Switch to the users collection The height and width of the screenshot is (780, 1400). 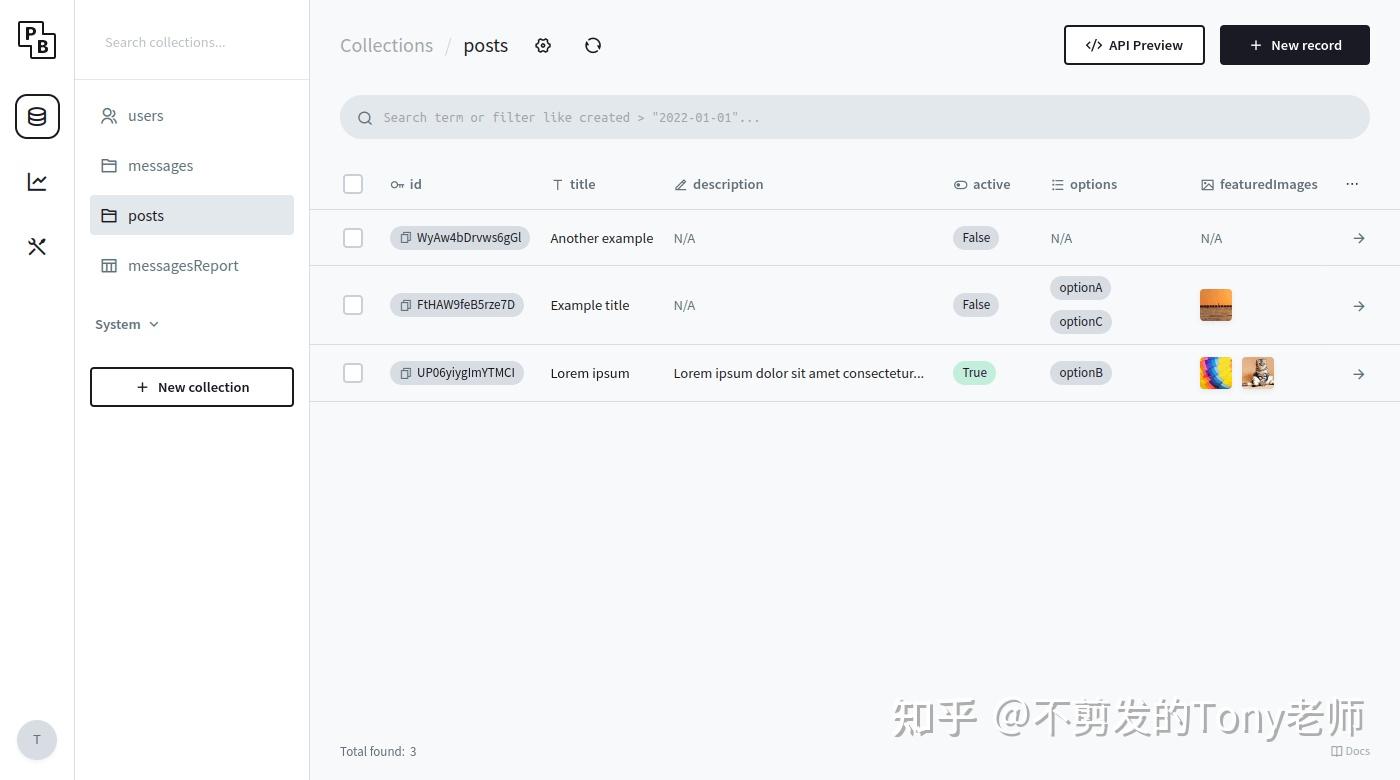coord(145,115)
